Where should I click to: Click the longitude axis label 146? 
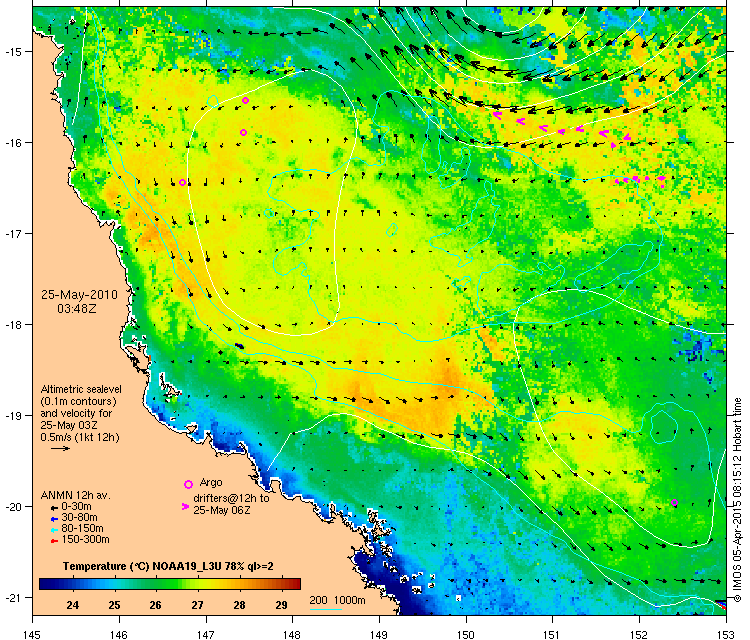[119, 635]
